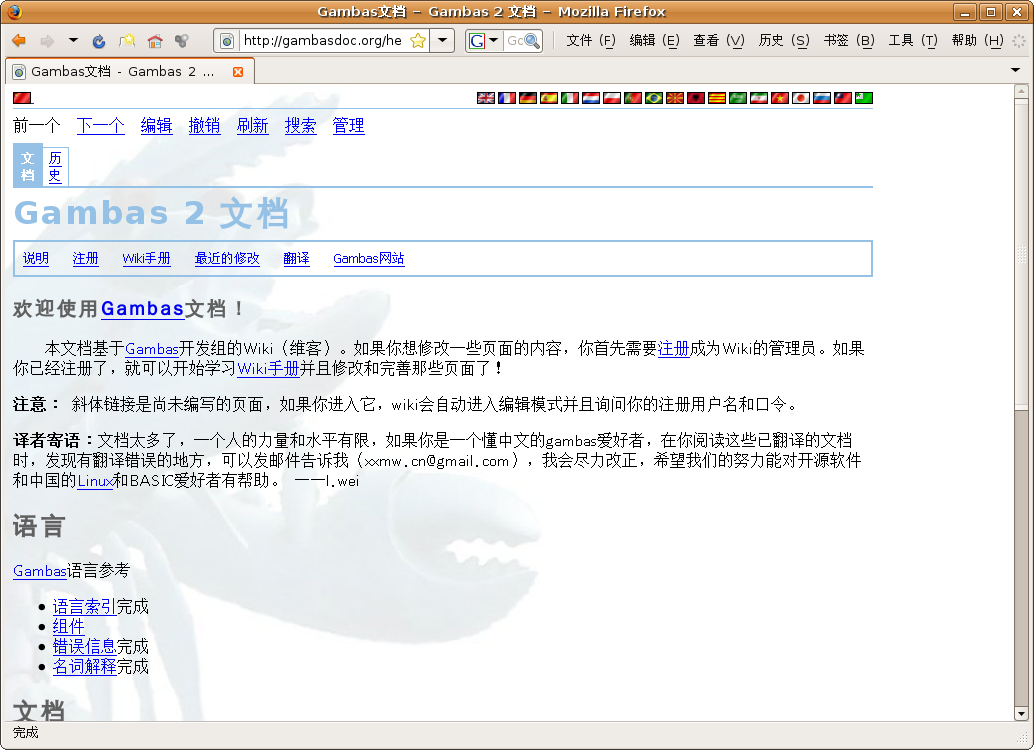Image resolution: width=1034 pixels, height=750 pixels.
Task: Reload the page with the refresh icon
Action: click(x=99, y=41)
